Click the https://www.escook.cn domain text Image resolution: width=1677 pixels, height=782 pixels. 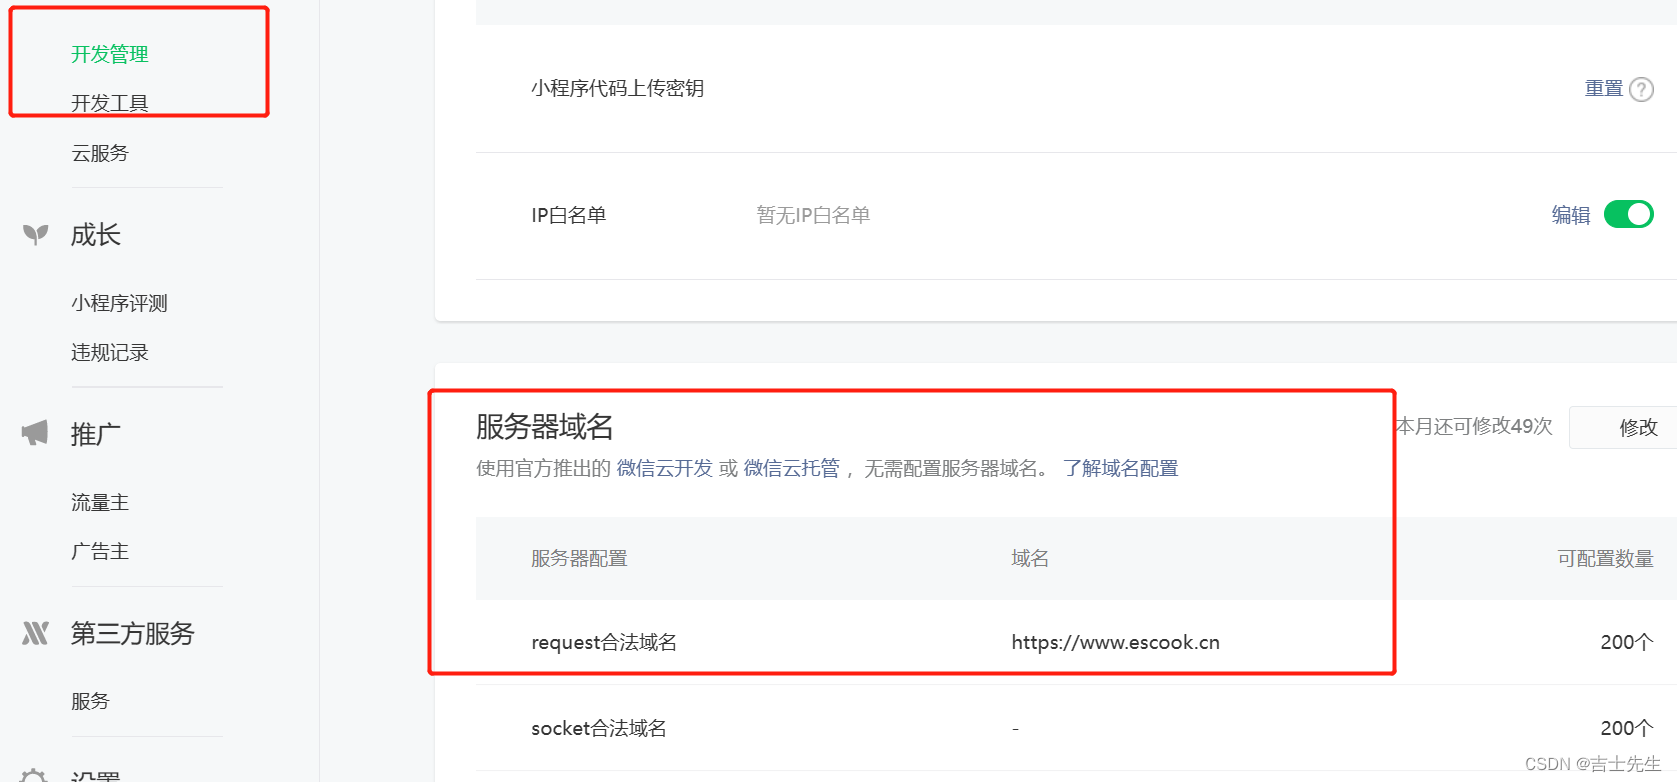pos(1115,642)
